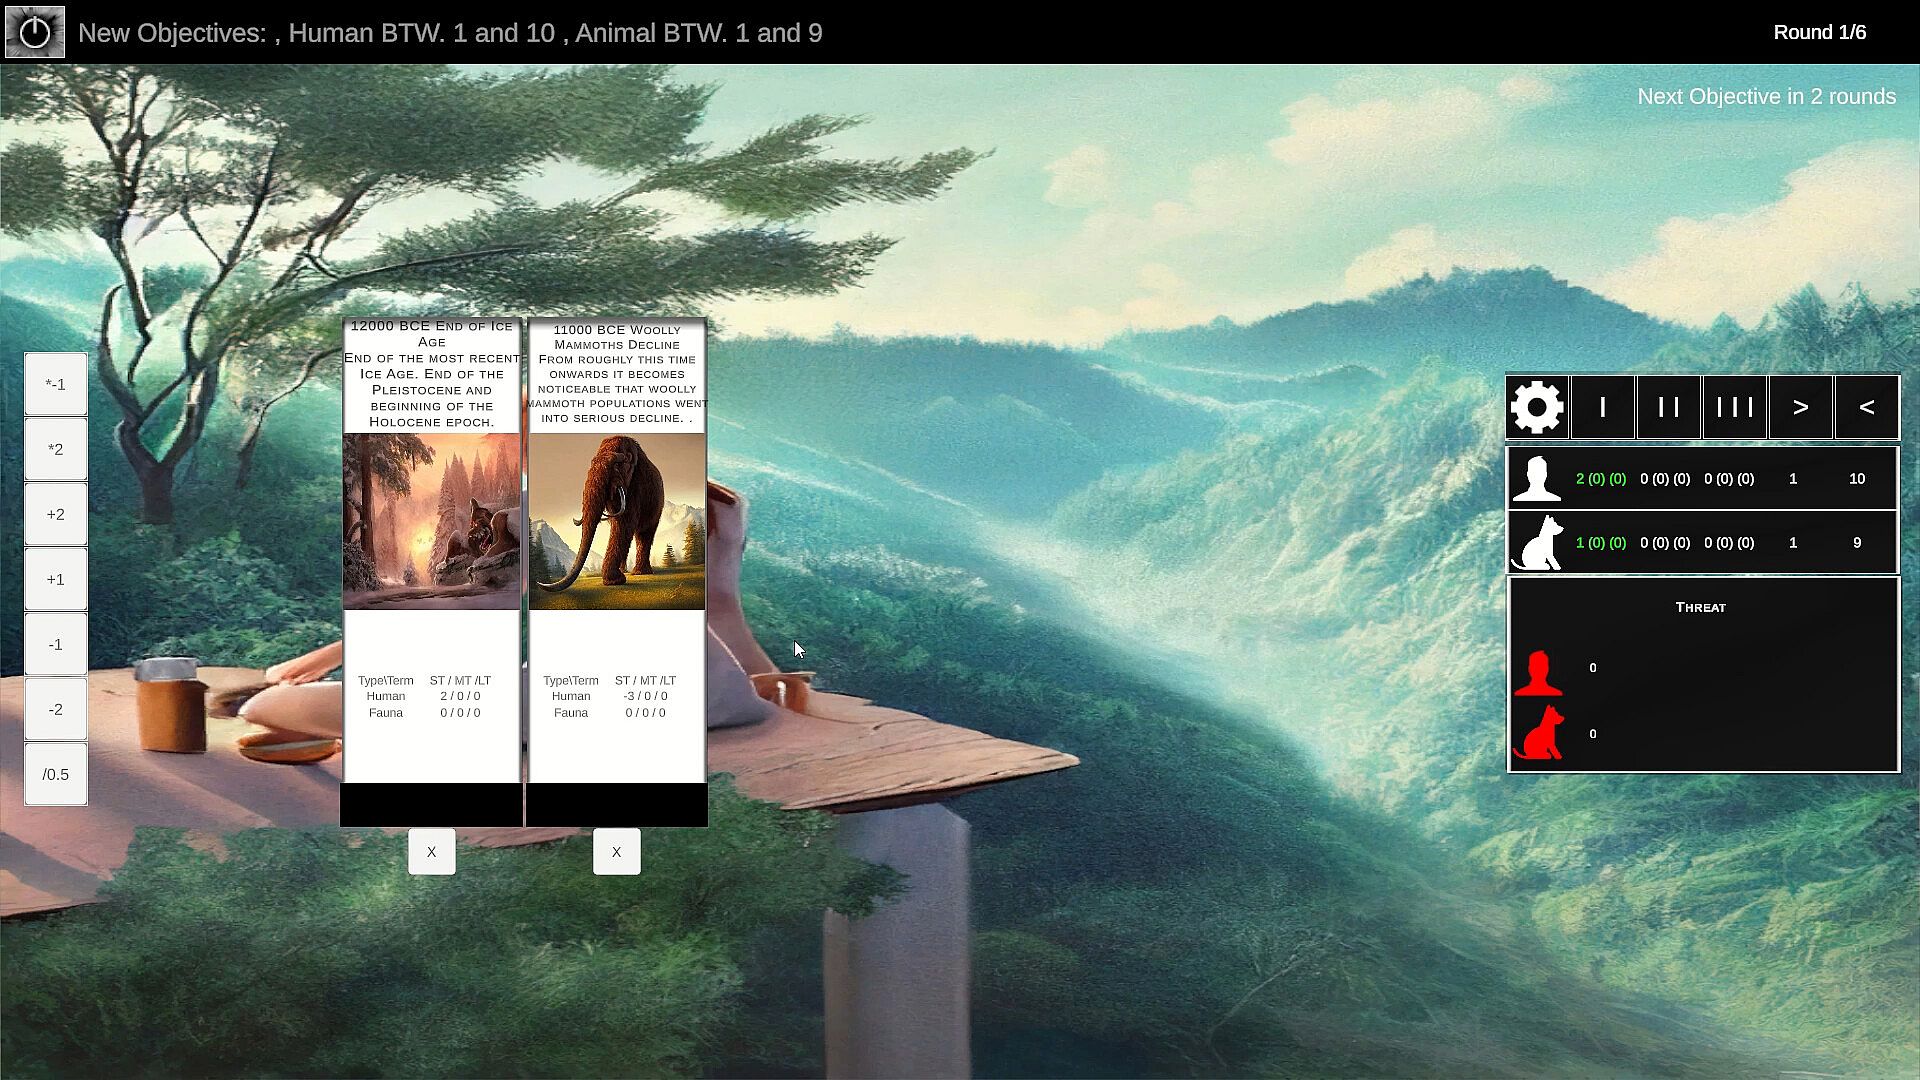Select the woolly mammoth card image
Screen dimensions: 1920x1080
[x=616, y=521]
